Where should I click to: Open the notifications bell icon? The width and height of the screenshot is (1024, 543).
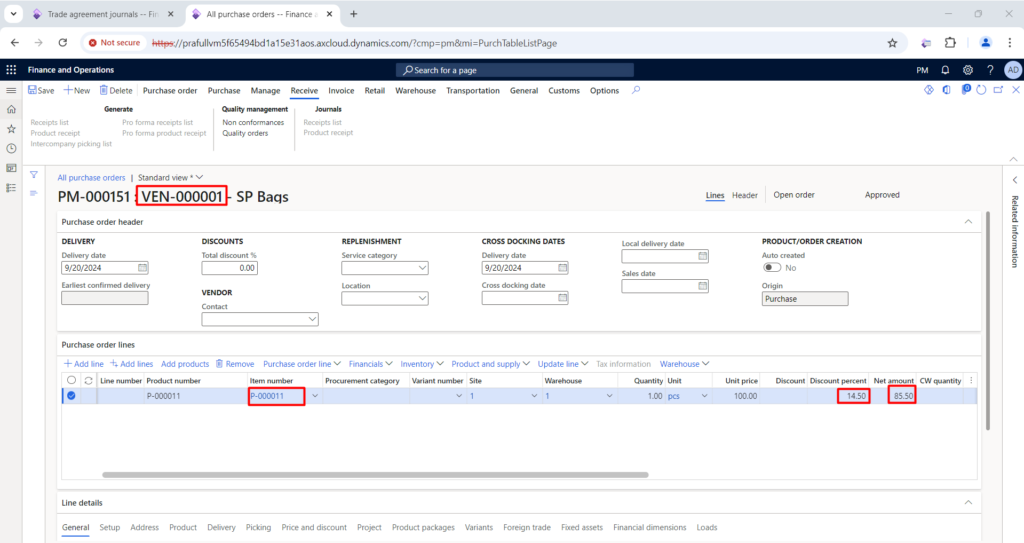[945, 70]
